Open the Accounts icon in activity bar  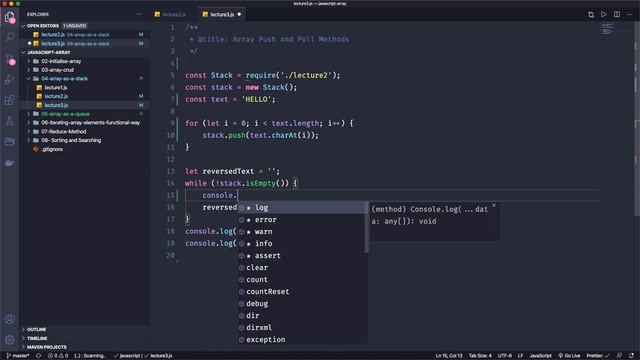pyautogui.click(x=9, y=319)
